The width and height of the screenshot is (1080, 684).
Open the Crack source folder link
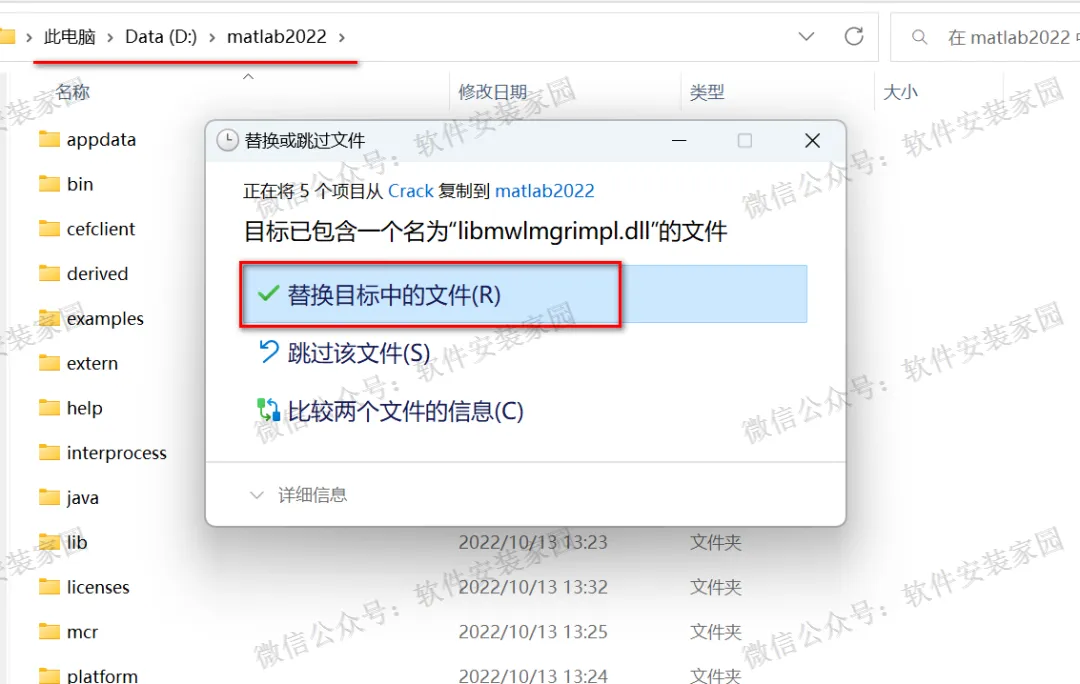pos(411,191)
